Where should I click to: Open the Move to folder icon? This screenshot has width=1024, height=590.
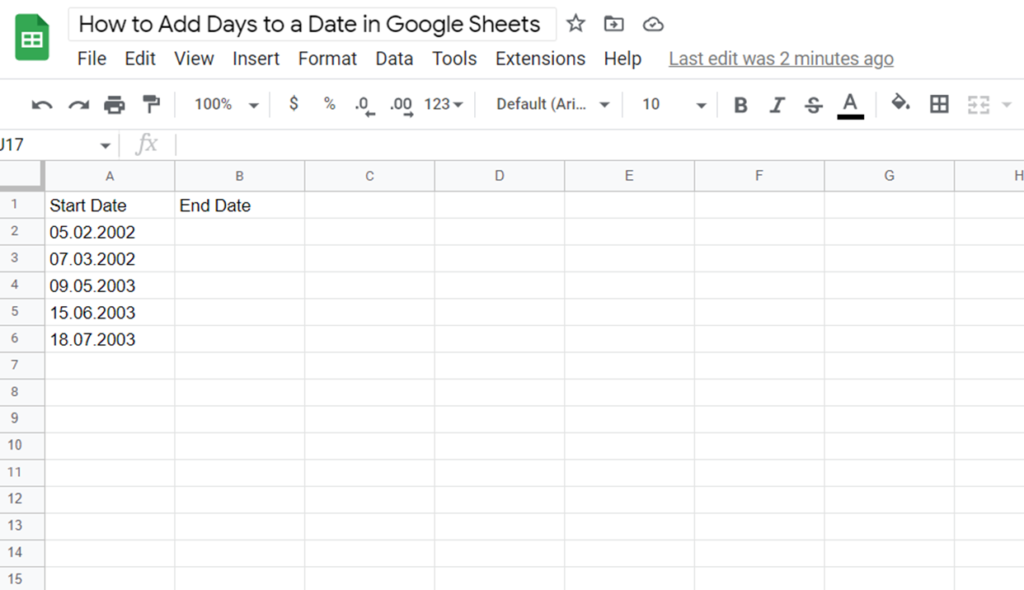pos(614,24)
